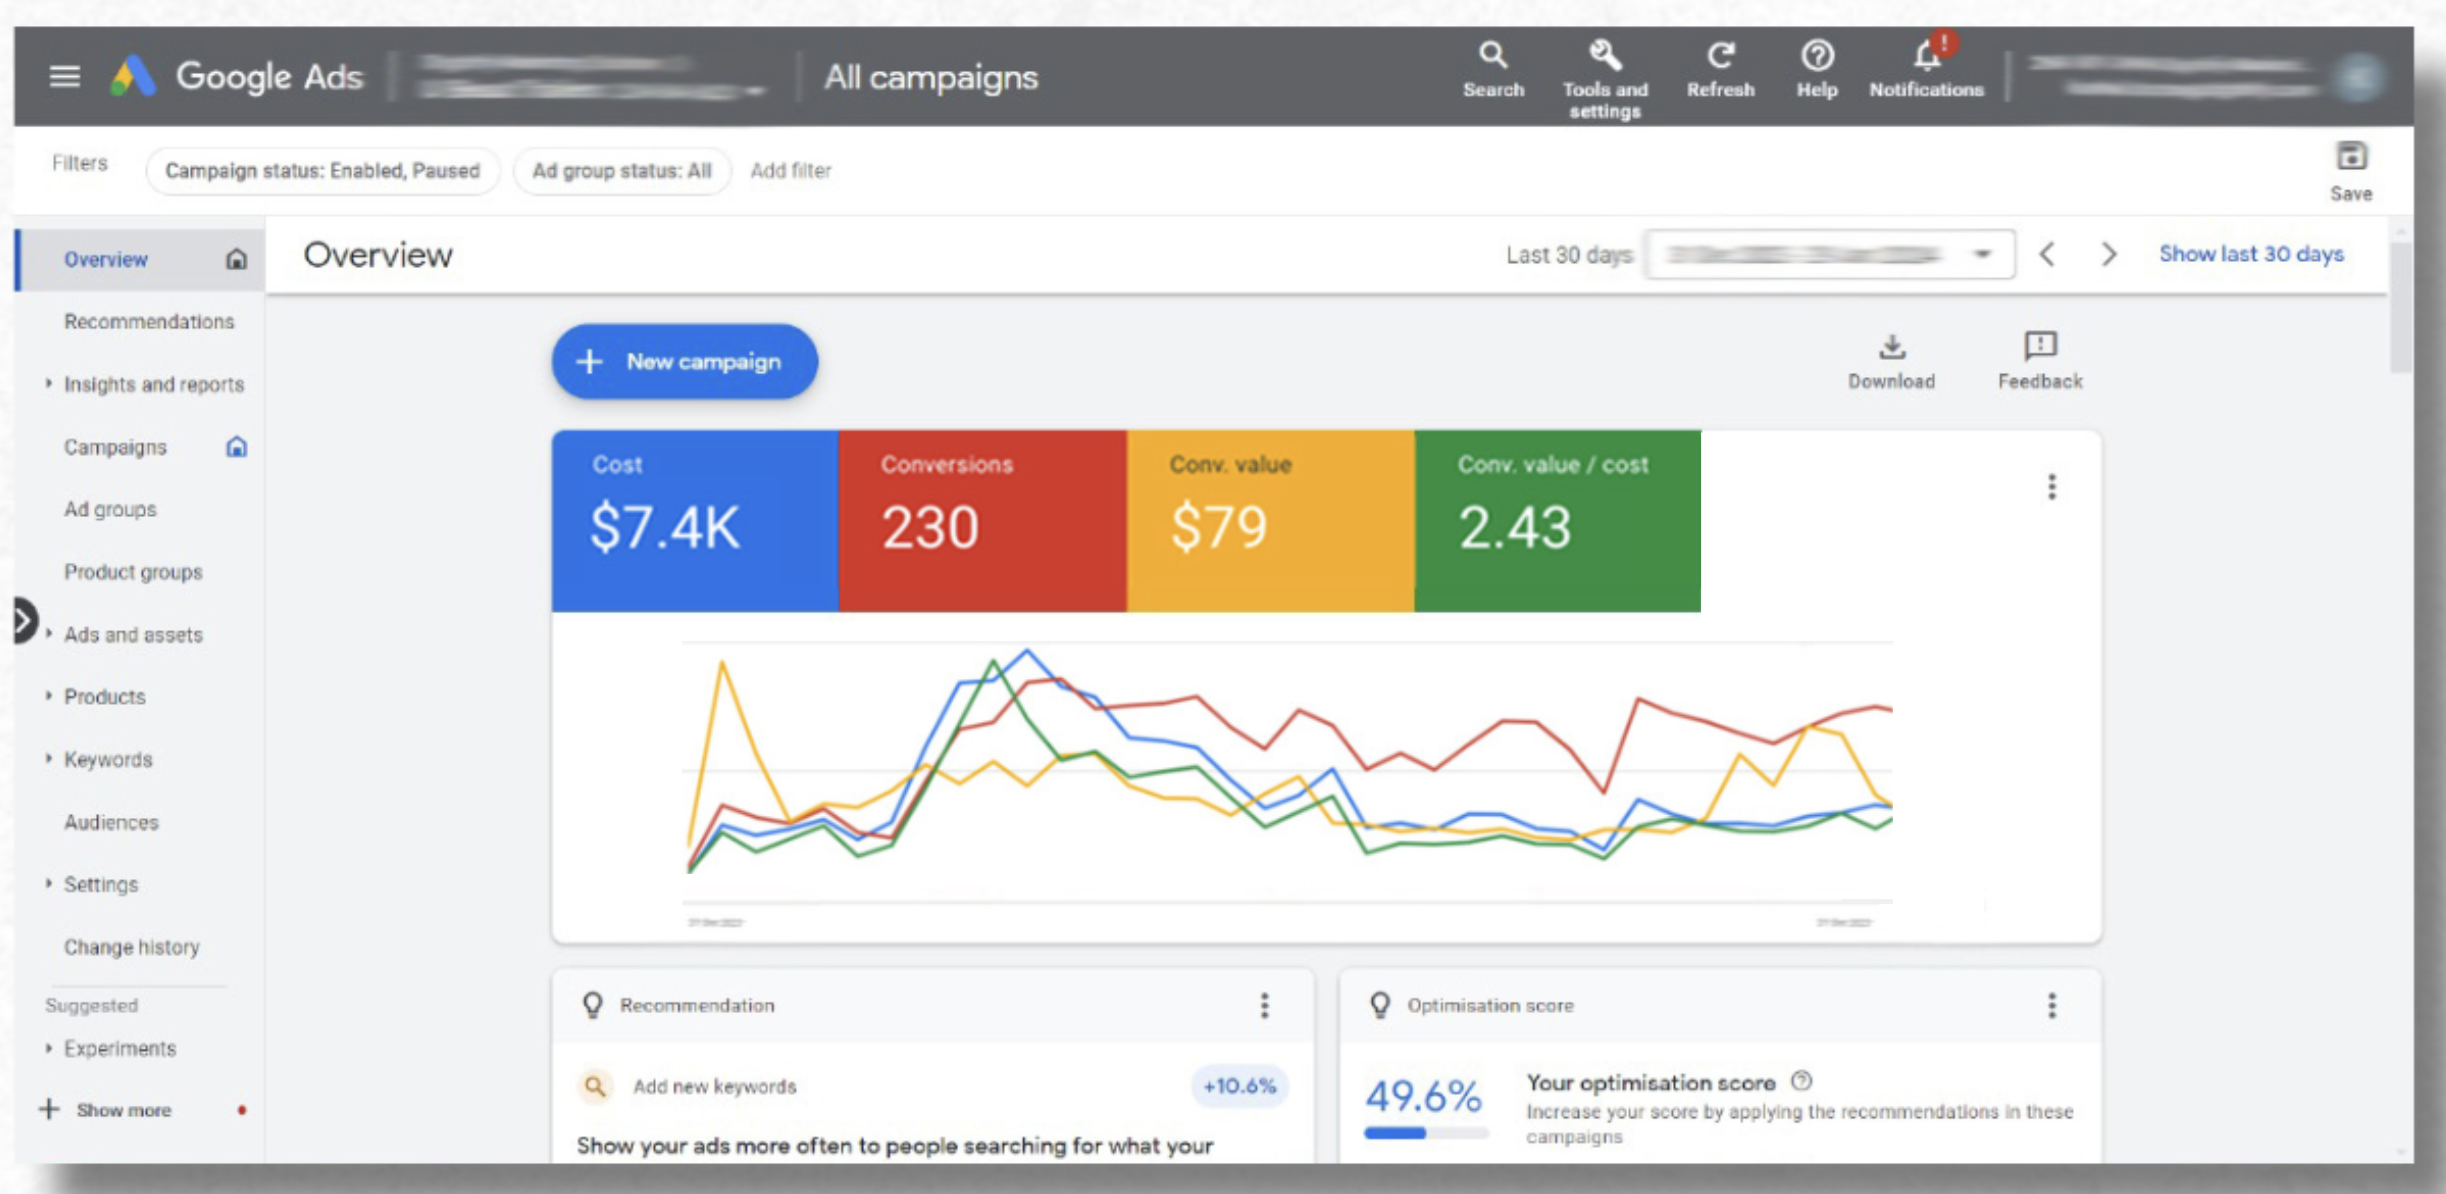Click the lightbulb icon on Optimisation score card
The height and width of the screenshot is (1194, 2446).
tap(1380, 1005)
